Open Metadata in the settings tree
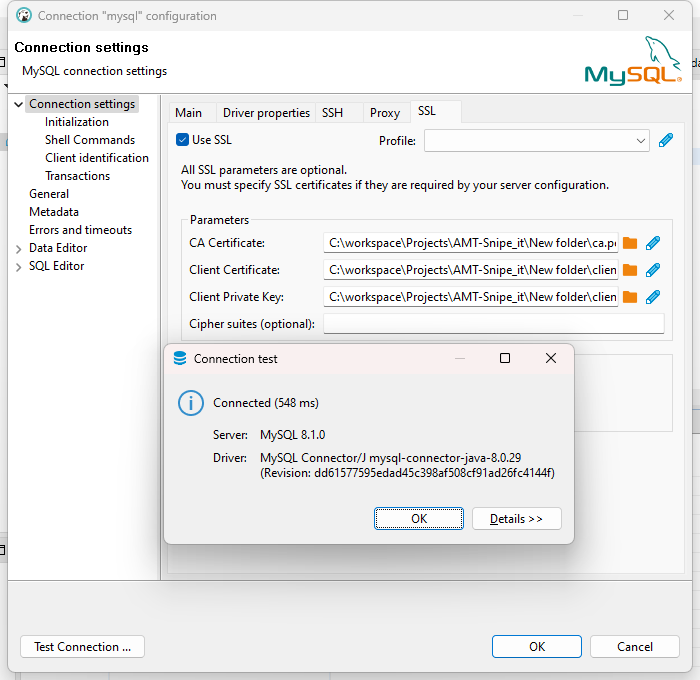700x680 pixels. 54,212
